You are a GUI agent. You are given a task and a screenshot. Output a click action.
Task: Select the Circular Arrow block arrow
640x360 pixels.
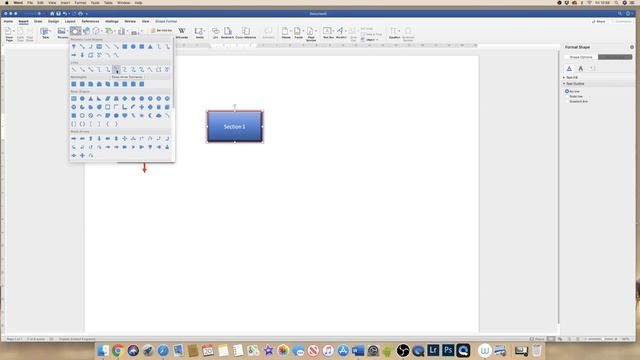pos(91,156)
